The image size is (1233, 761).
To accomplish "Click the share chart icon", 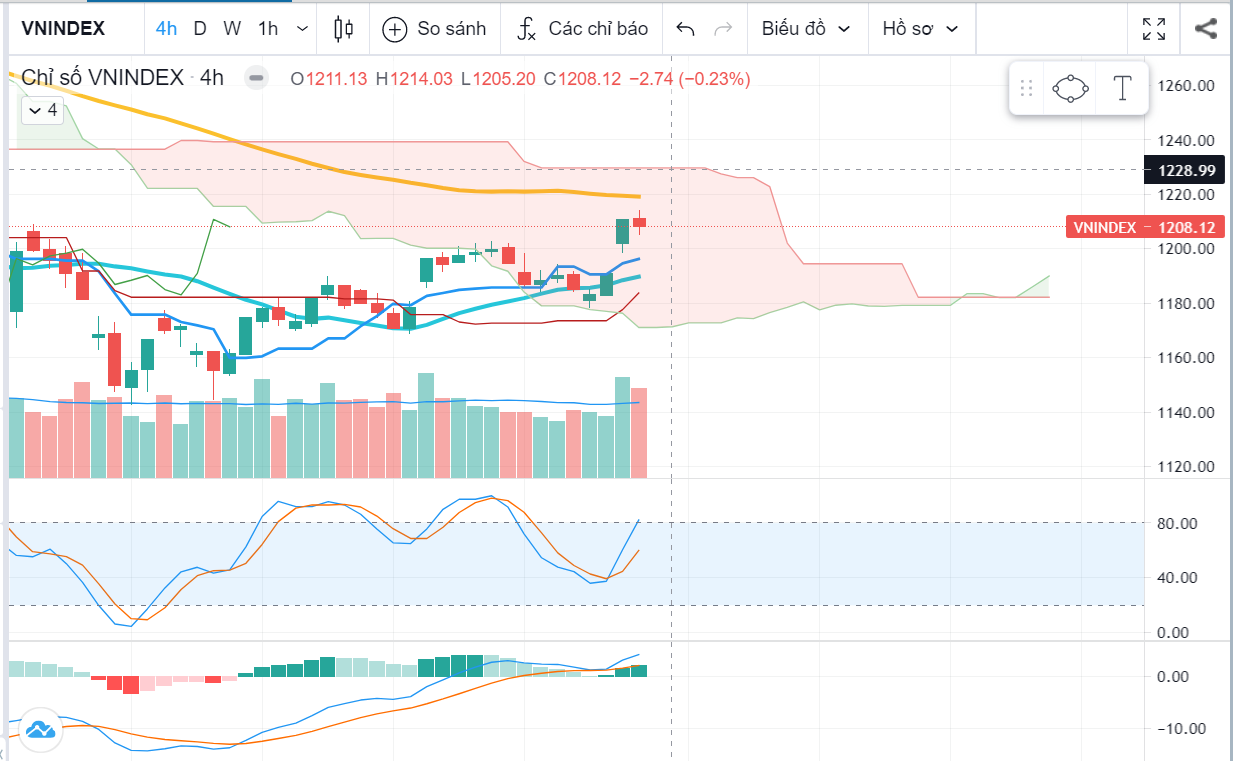I will [x=1206, y=29].
